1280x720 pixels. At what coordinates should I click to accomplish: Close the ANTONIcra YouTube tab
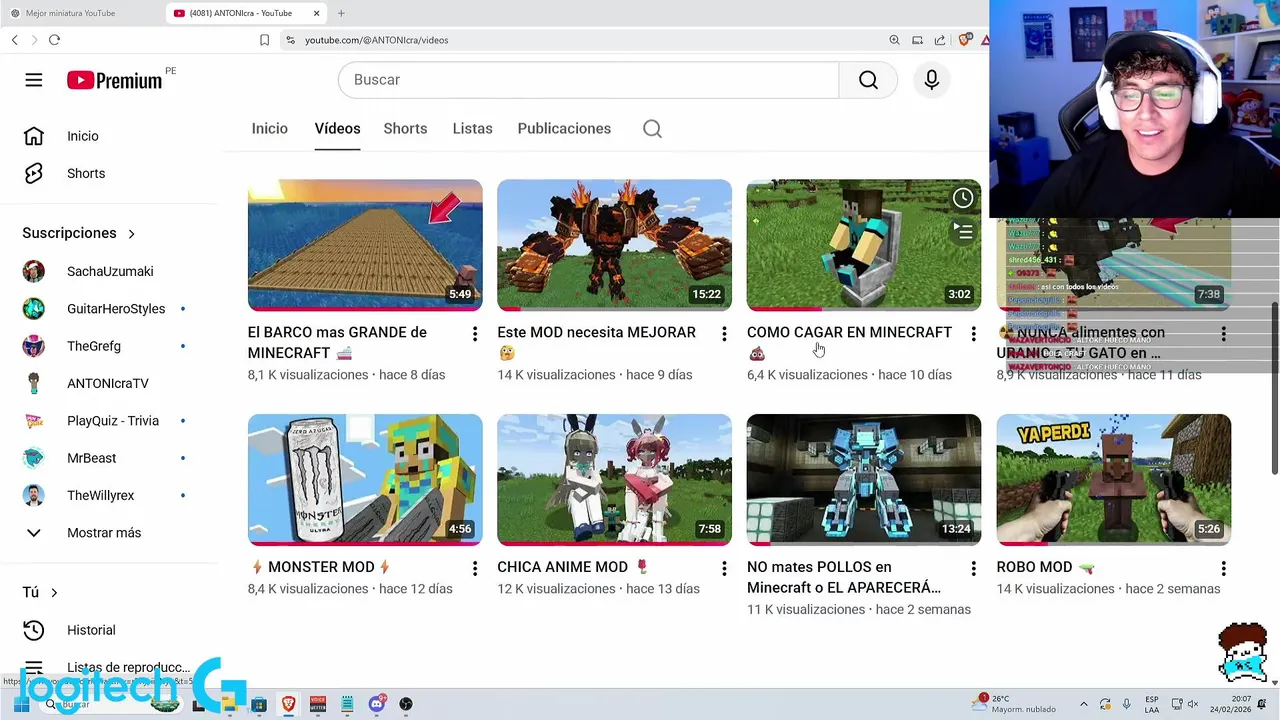(x=317, y=13)
